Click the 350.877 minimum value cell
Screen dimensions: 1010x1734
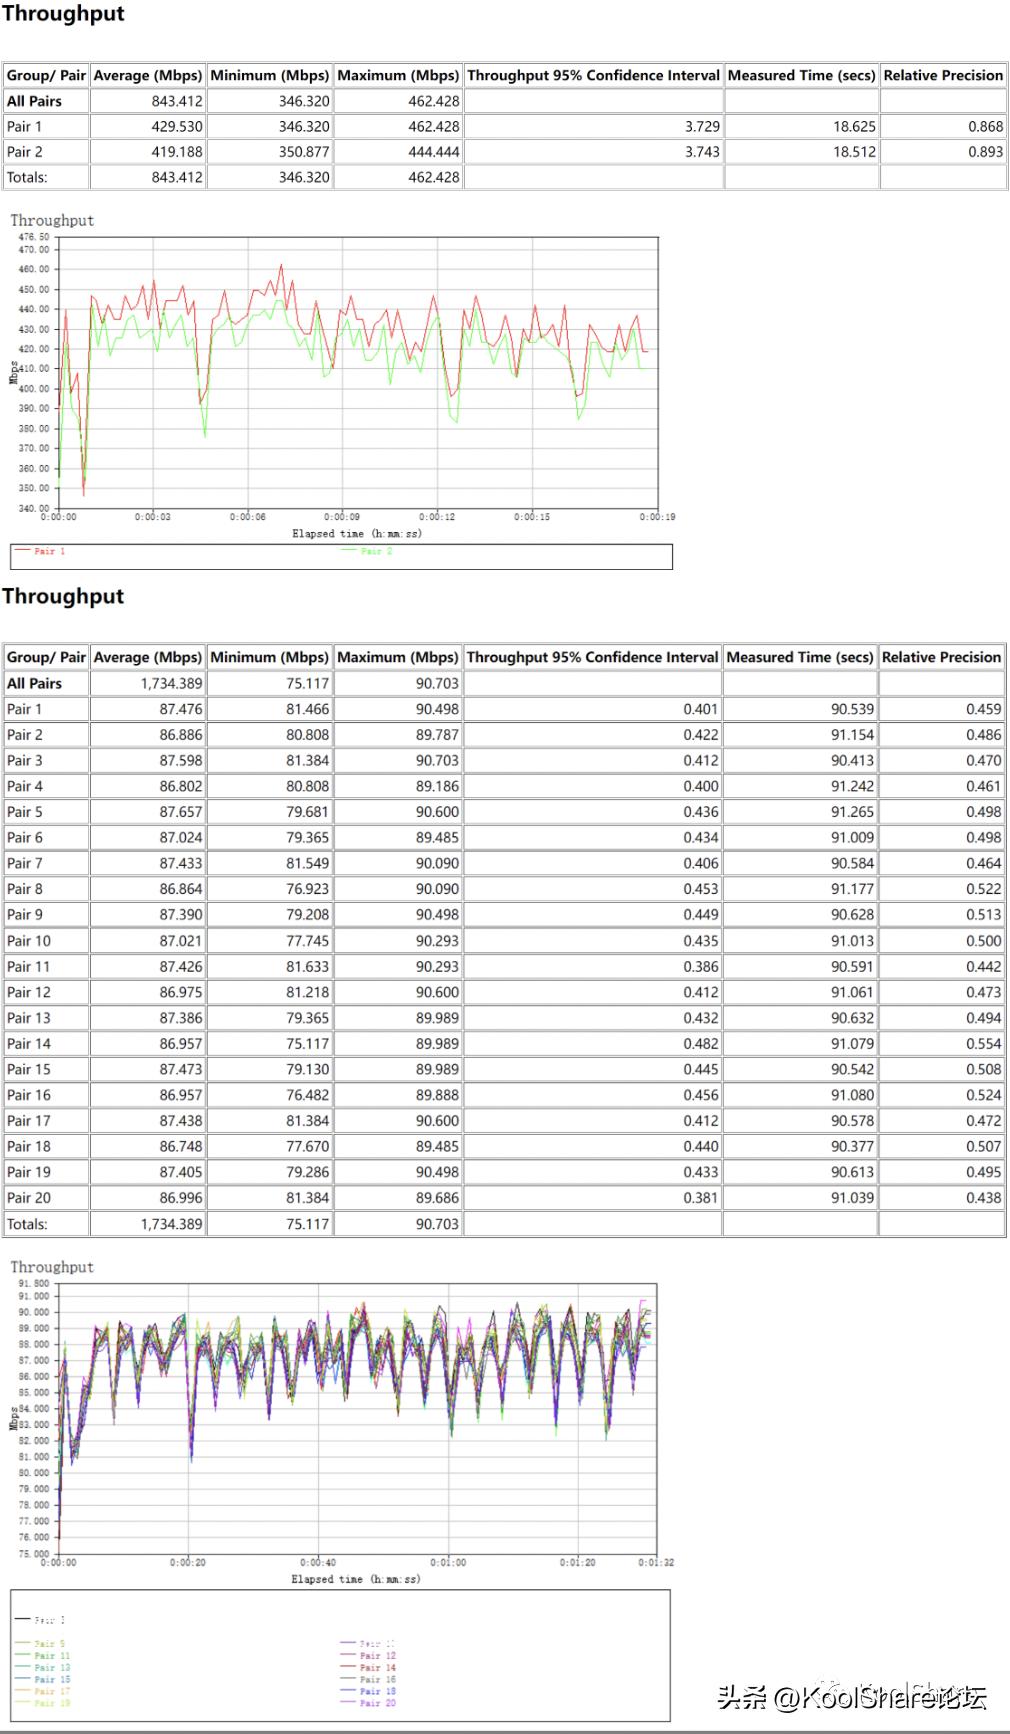pyautogui.click(x=304, y=152)
